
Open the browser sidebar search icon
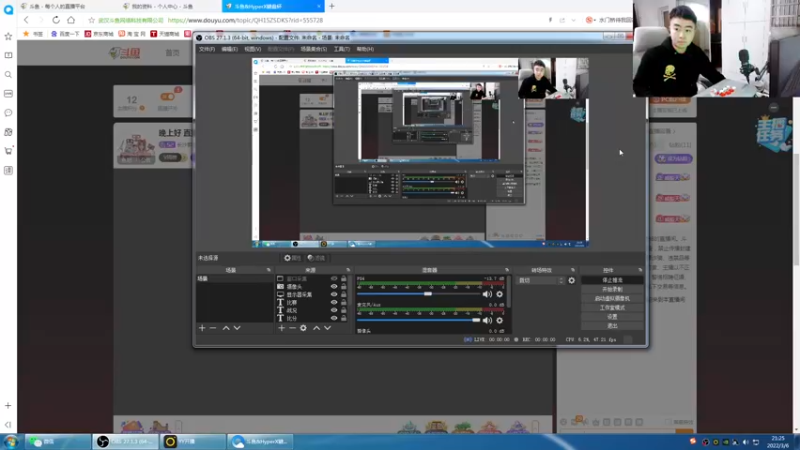(8, 74)
